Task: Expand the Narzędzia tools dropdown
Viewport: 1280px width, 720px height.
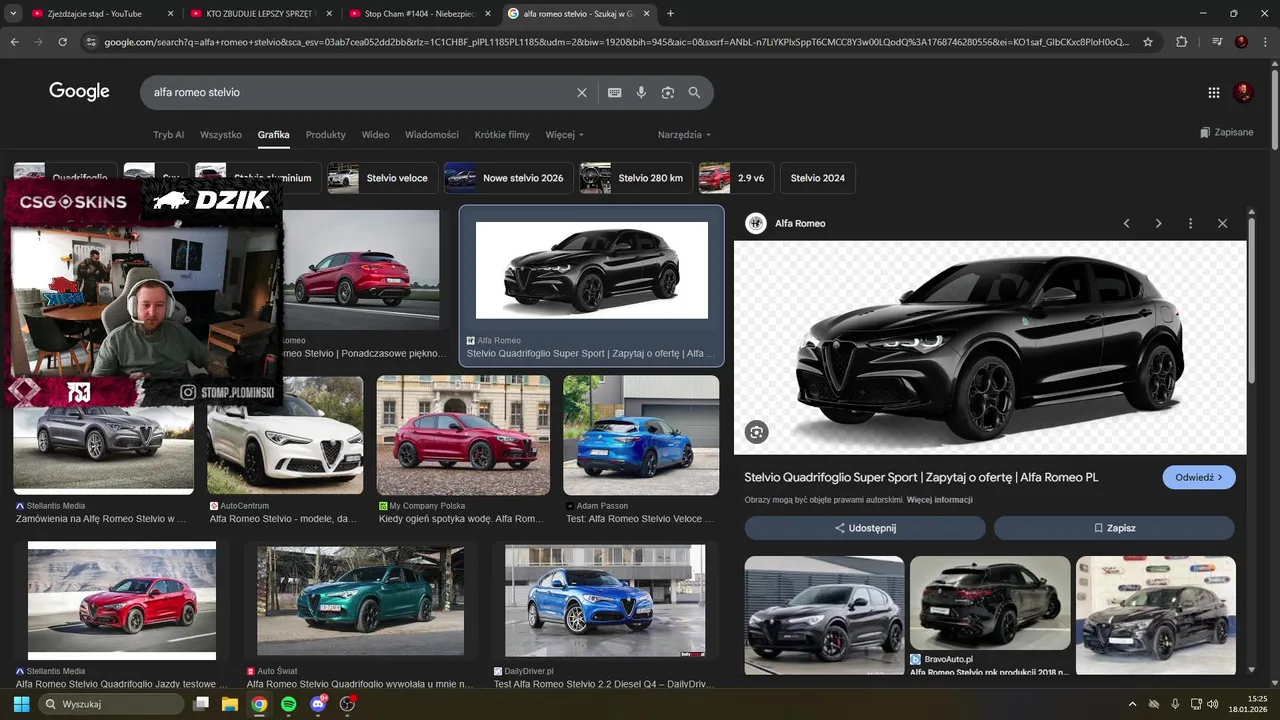Action: pyautogui.click(x=684, y=135)
